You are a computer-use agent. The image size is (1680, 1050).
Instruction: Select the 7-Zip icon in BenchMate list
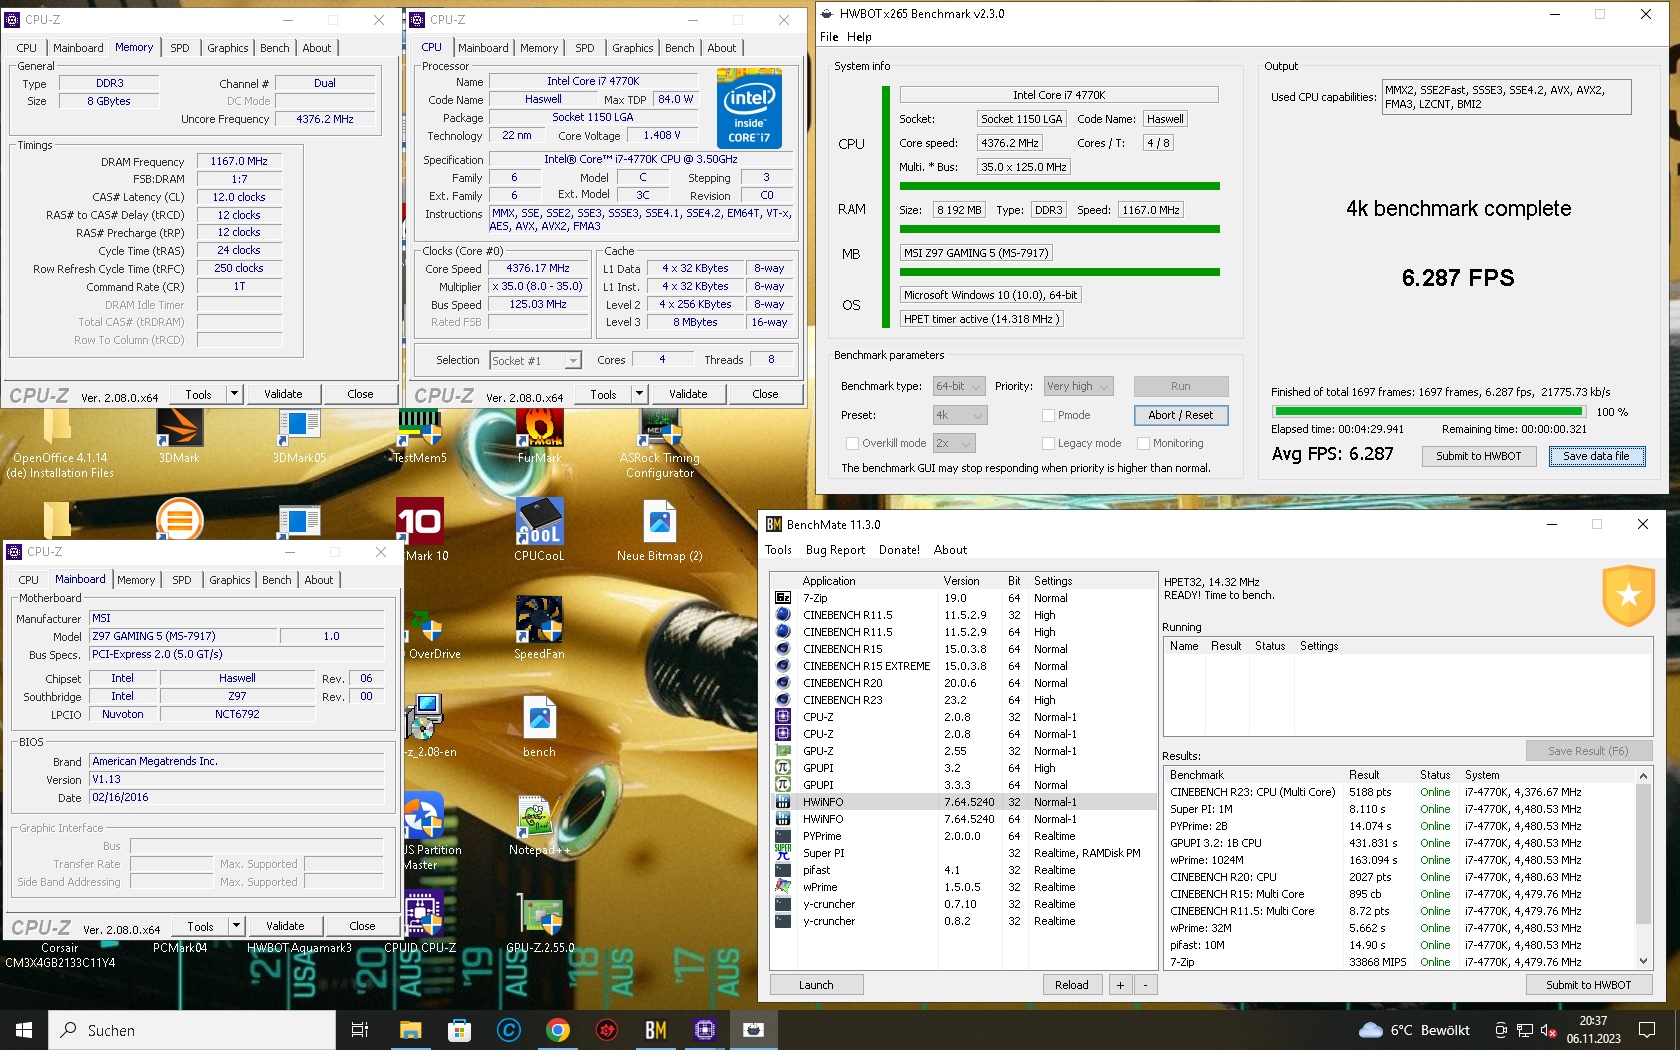click(783, 598)
